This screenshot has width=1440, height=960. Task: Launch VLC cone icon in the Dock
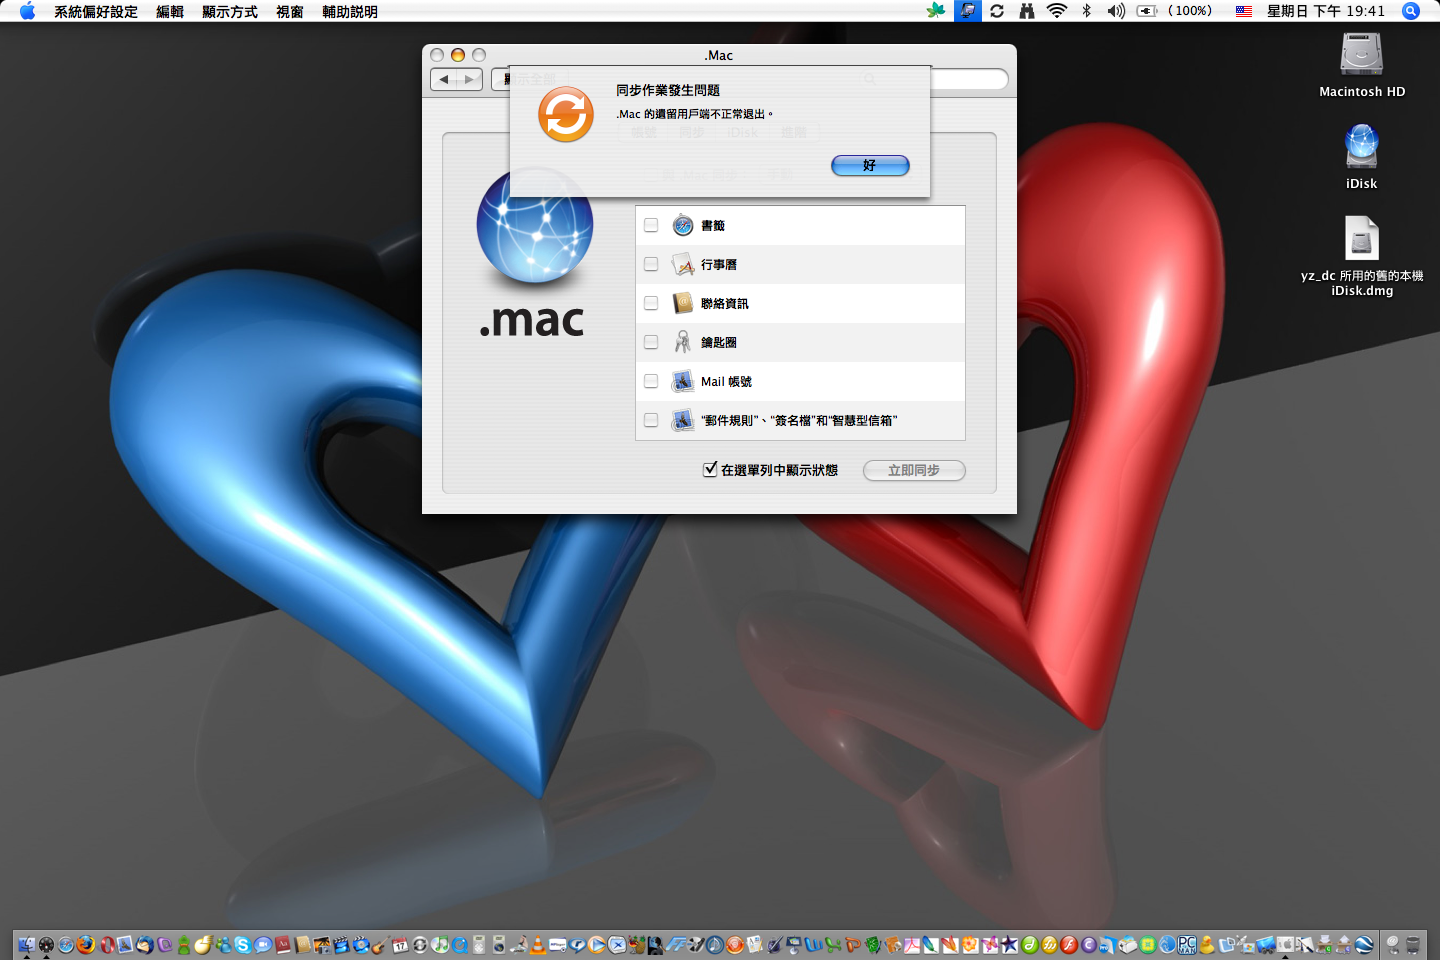point(538,944)
